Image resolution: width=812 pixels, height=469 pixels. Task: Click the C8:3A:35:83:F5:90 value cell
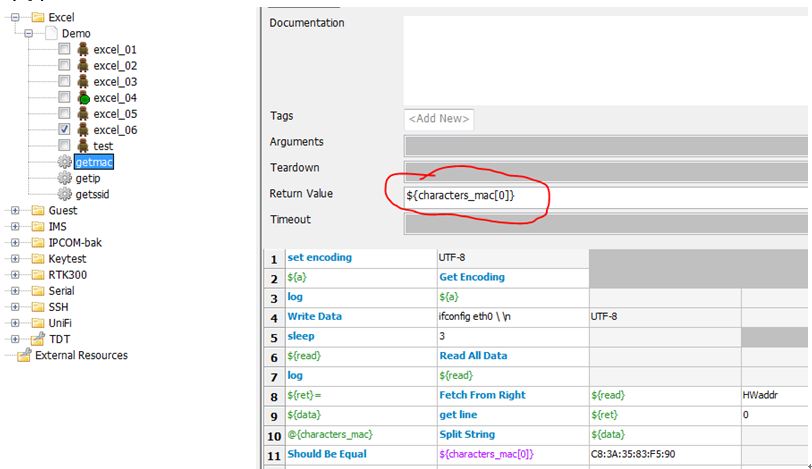pos(665,455)
